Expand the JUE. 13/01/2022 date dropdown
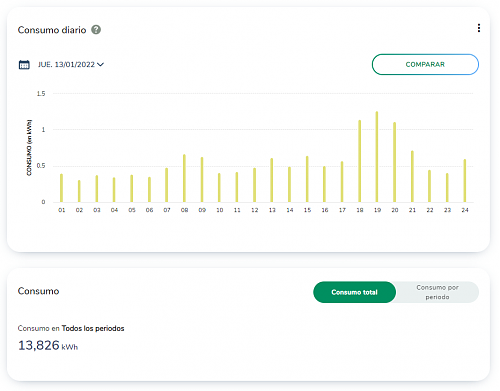This screenshot has height=391, width=500. (71, 64)
